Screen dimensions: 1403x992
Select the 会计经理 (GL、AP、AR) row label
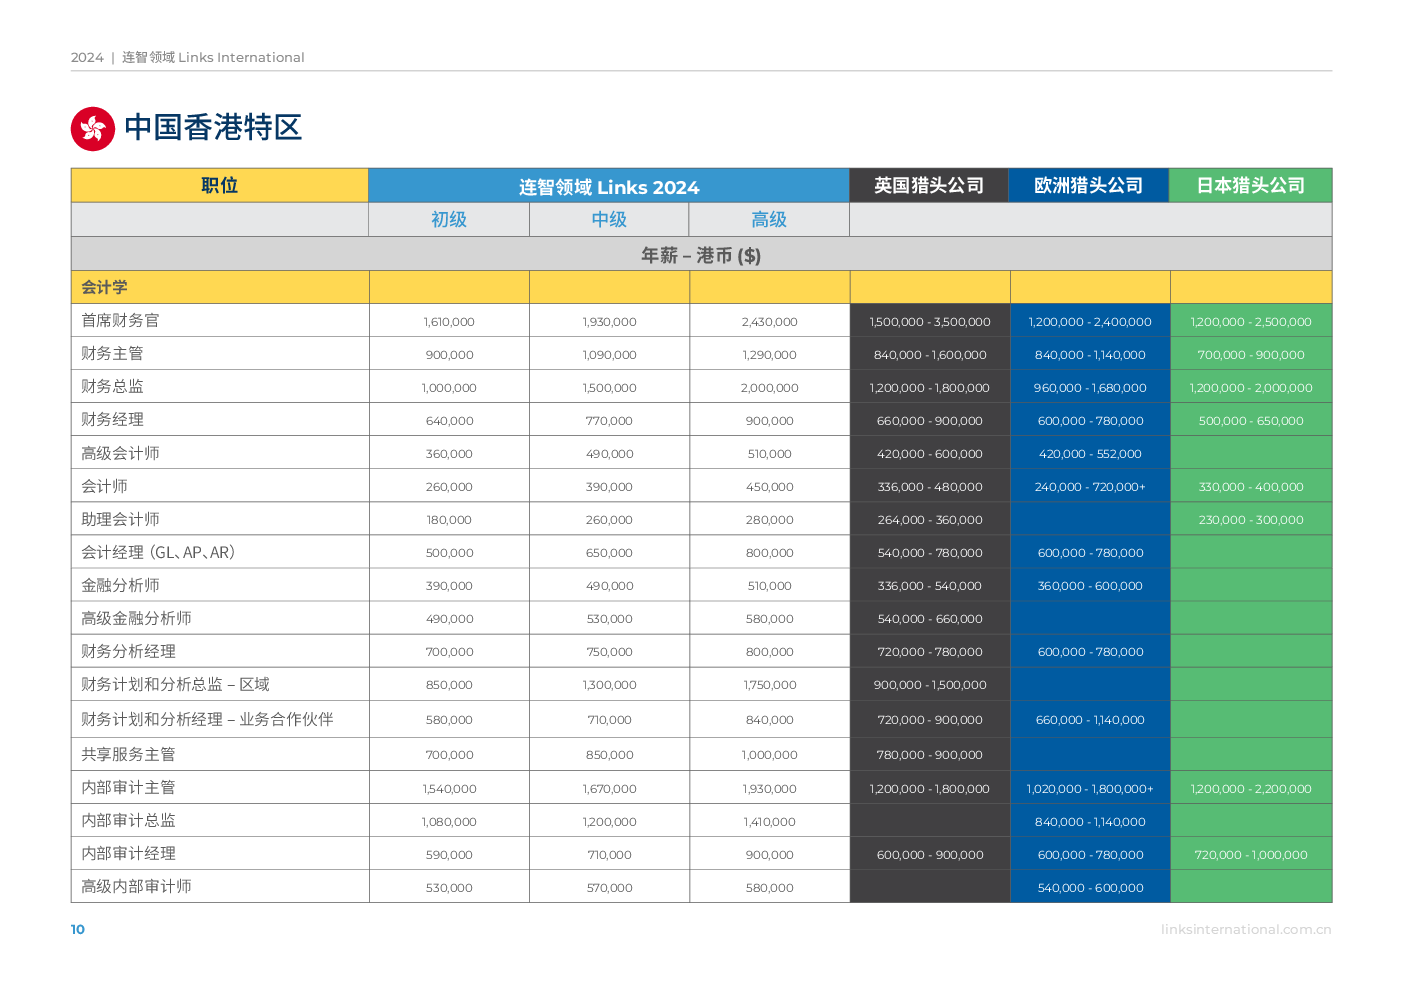click(x=158, y=552)
